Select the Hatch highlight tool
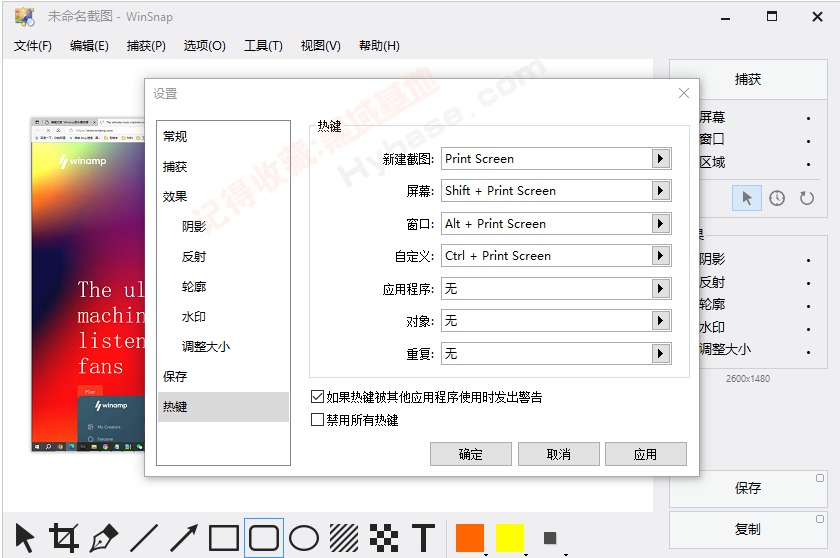Image resolution: width=840 pixels, height=558 pixels. (344, 538)
